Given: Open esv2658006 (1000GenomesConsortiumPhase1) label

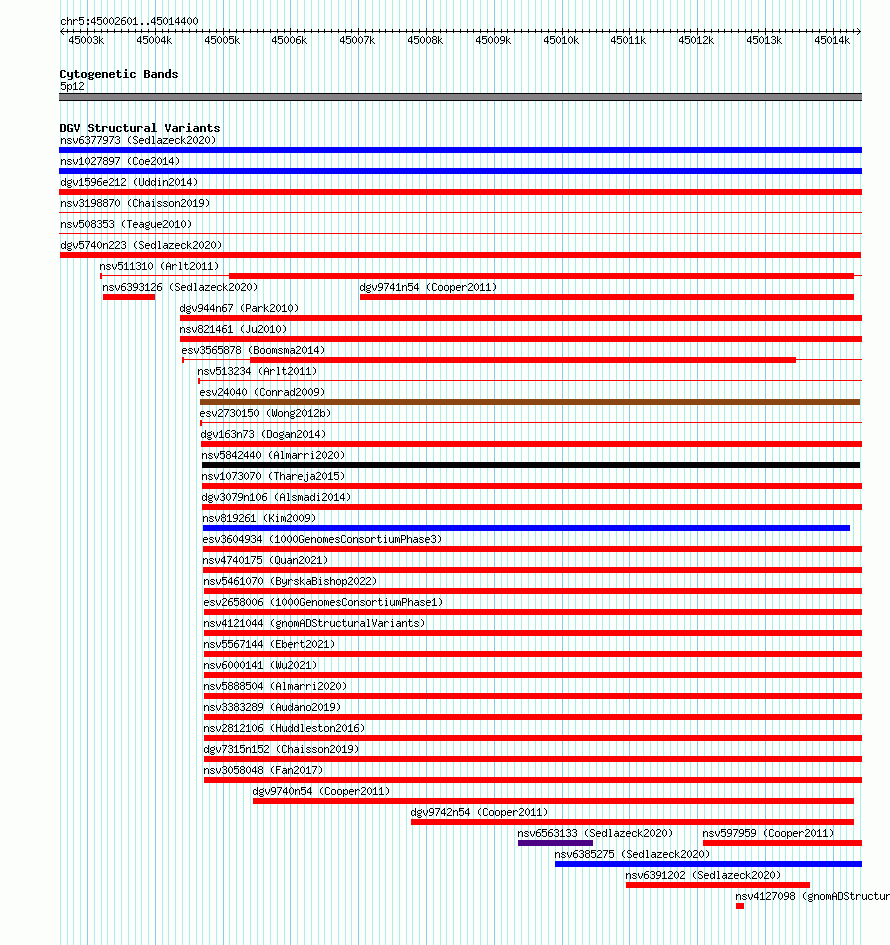Looking at the screenshot, I should coord(324,603).
